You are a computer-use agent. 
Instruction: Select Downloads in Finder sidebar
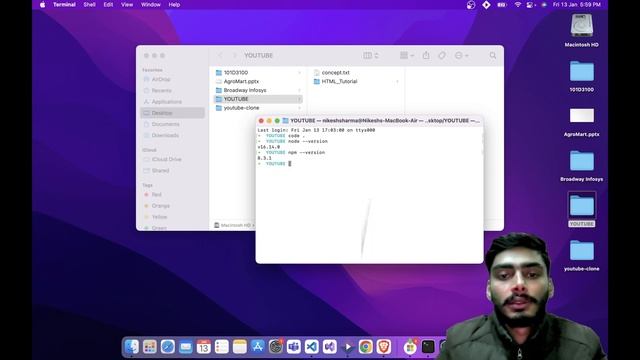coord(173,135)
